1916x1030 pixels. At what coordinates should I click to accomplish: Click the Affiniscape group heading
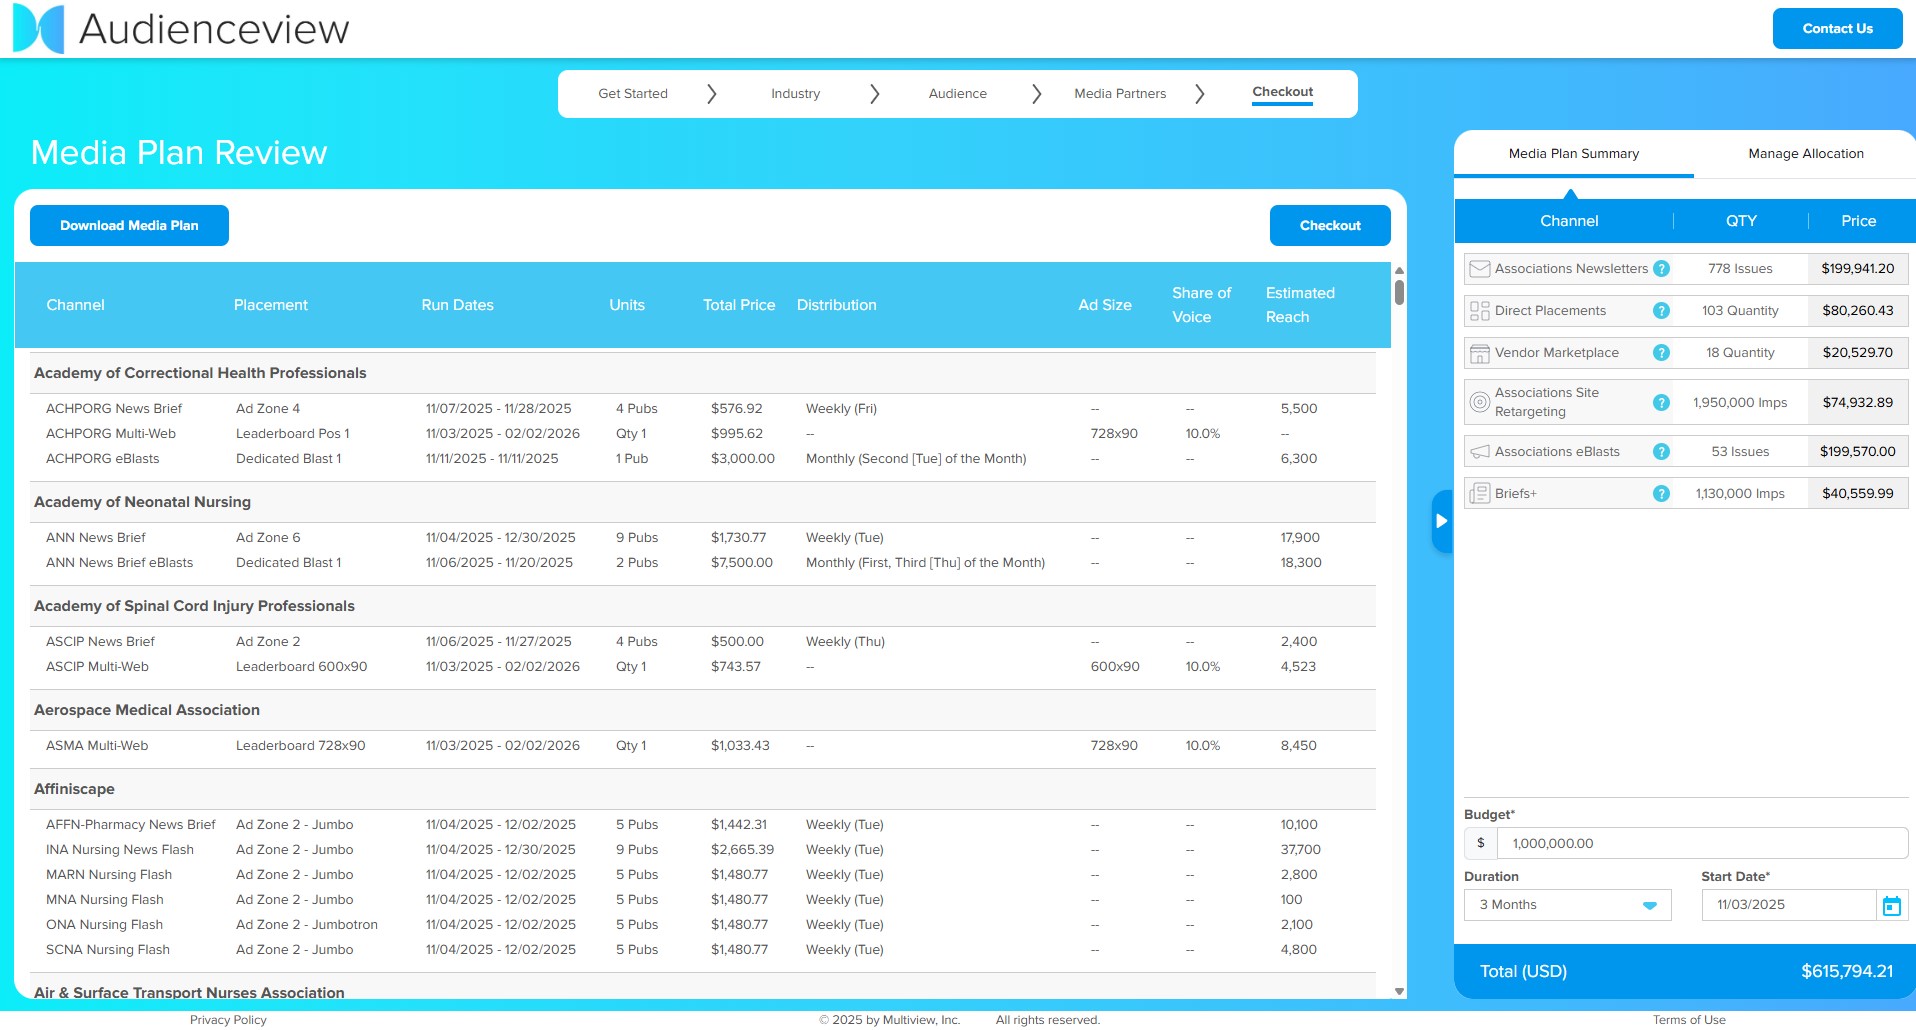pyautogui.click(x=74, y=789)
